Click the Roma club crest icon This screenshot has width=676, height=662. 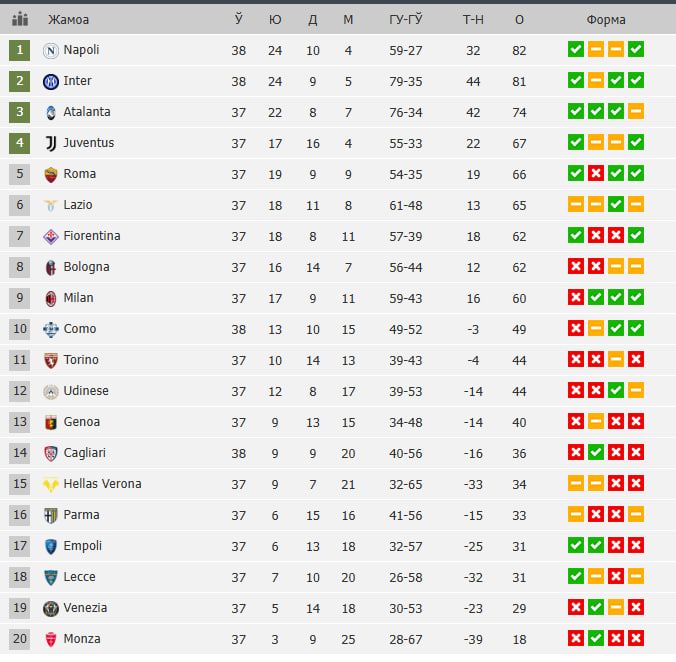51,175
